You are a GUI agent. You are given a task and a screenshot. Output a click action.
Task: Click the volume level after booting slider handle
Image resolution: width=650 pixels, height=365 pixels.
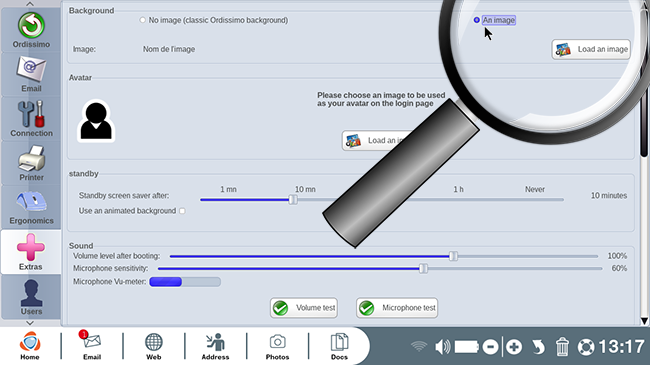click(x=454, y=256)
